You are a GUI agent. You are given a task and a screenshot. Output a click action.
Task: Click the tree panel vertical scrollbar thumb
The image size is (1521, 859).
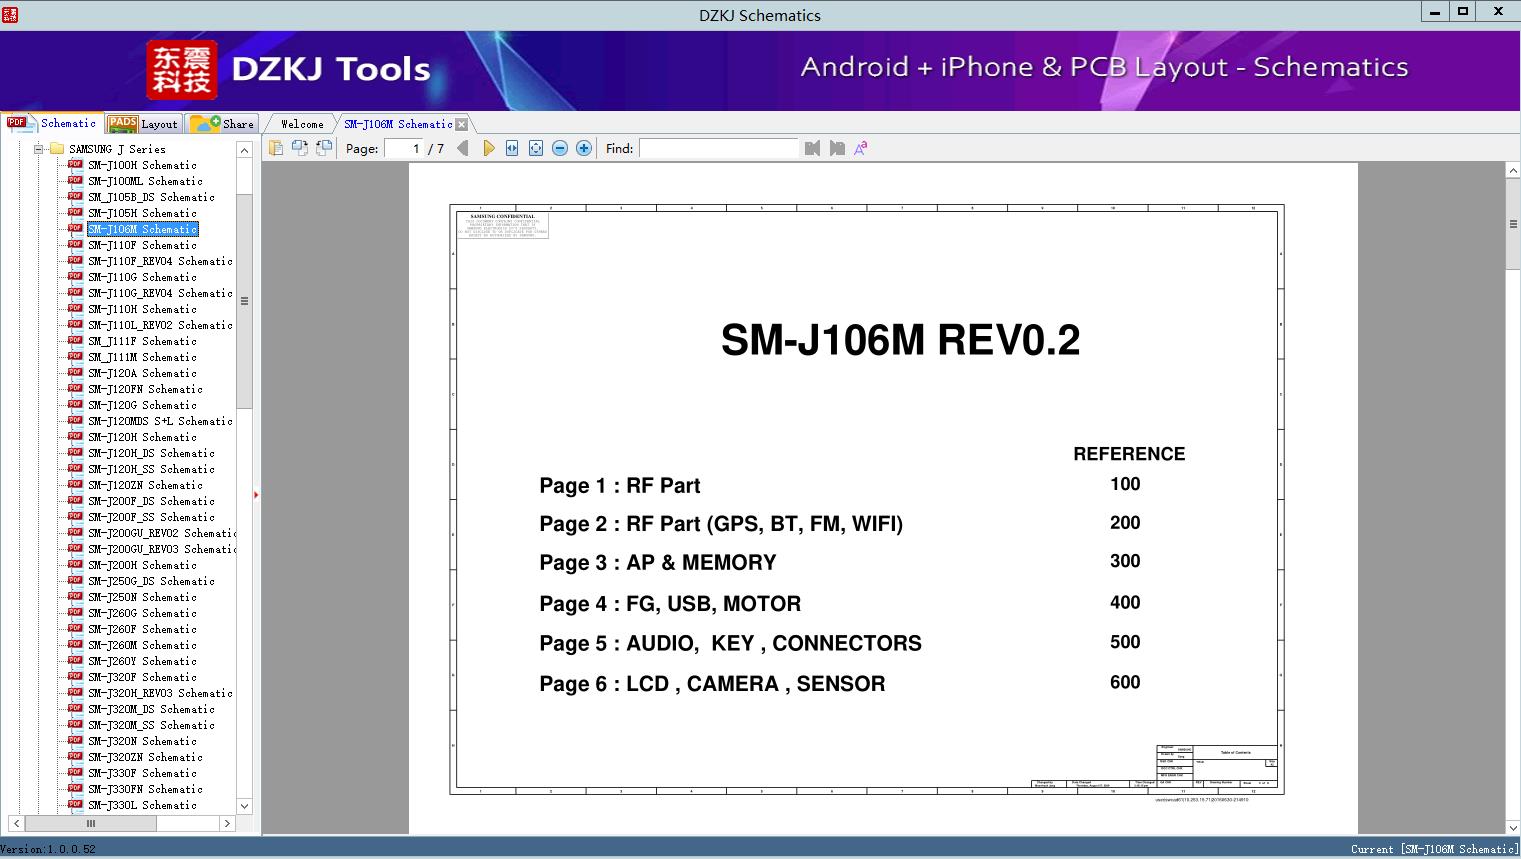point(244,300)
